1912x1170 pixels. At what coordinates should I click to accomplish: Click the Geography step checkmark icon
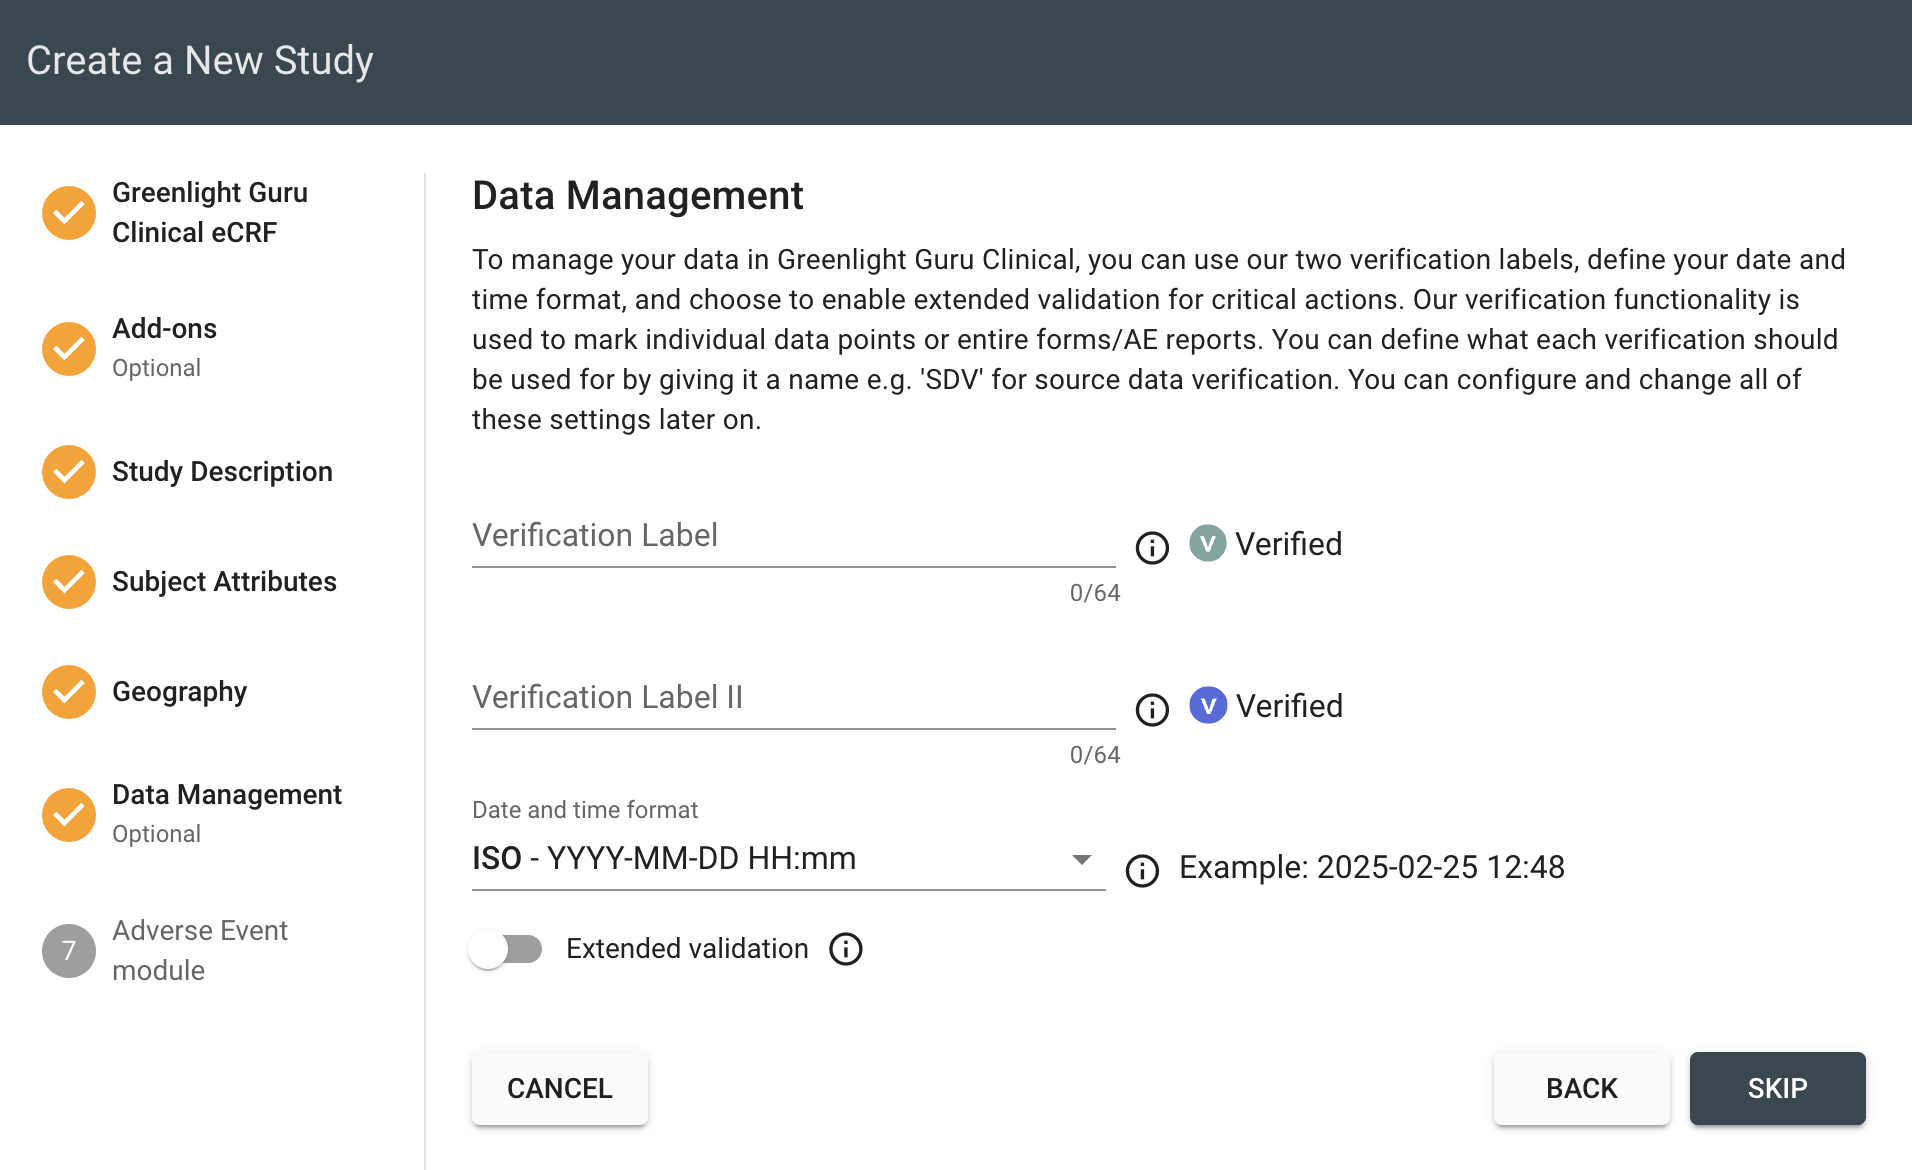click(x=69, y=692)
